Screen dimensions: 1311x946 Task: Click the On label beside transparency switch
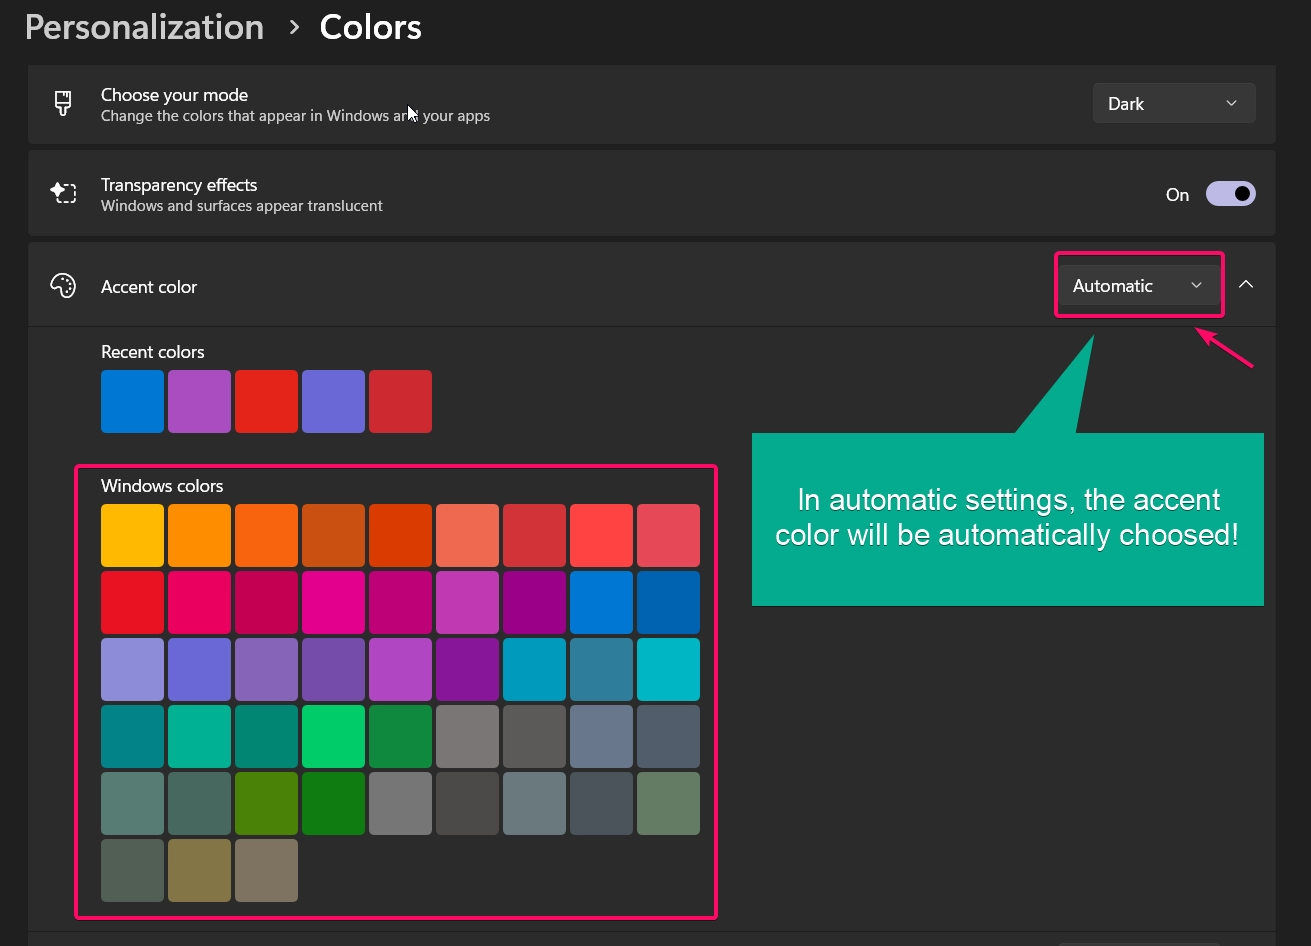tap(1177, 195)
